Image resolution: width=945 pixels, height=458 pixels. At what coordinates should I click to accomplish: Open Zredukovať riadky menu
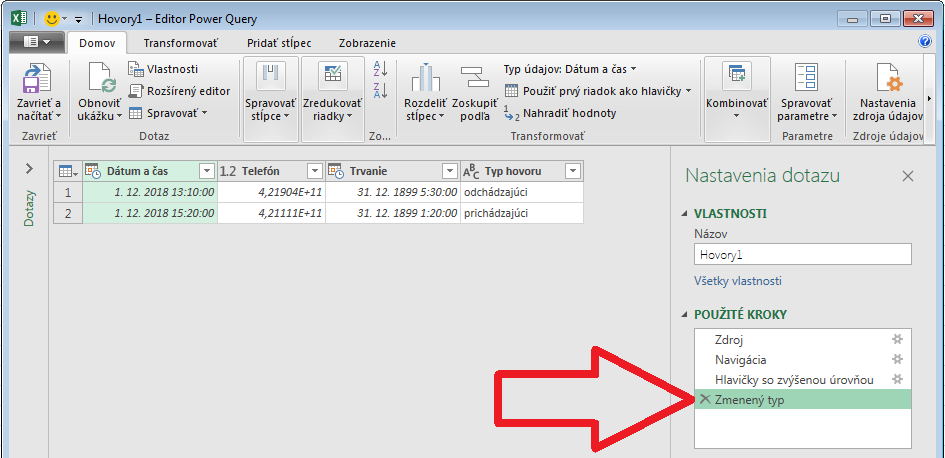pos(333,99)
